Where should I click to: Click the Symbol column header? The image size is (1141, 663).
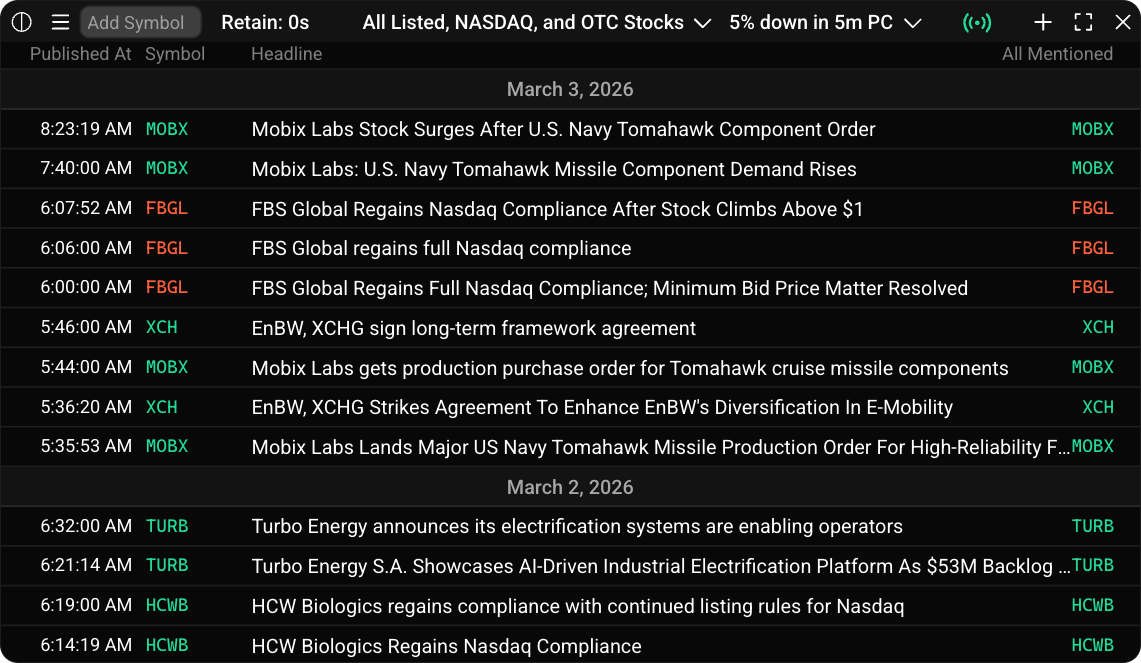coord(175,54)
